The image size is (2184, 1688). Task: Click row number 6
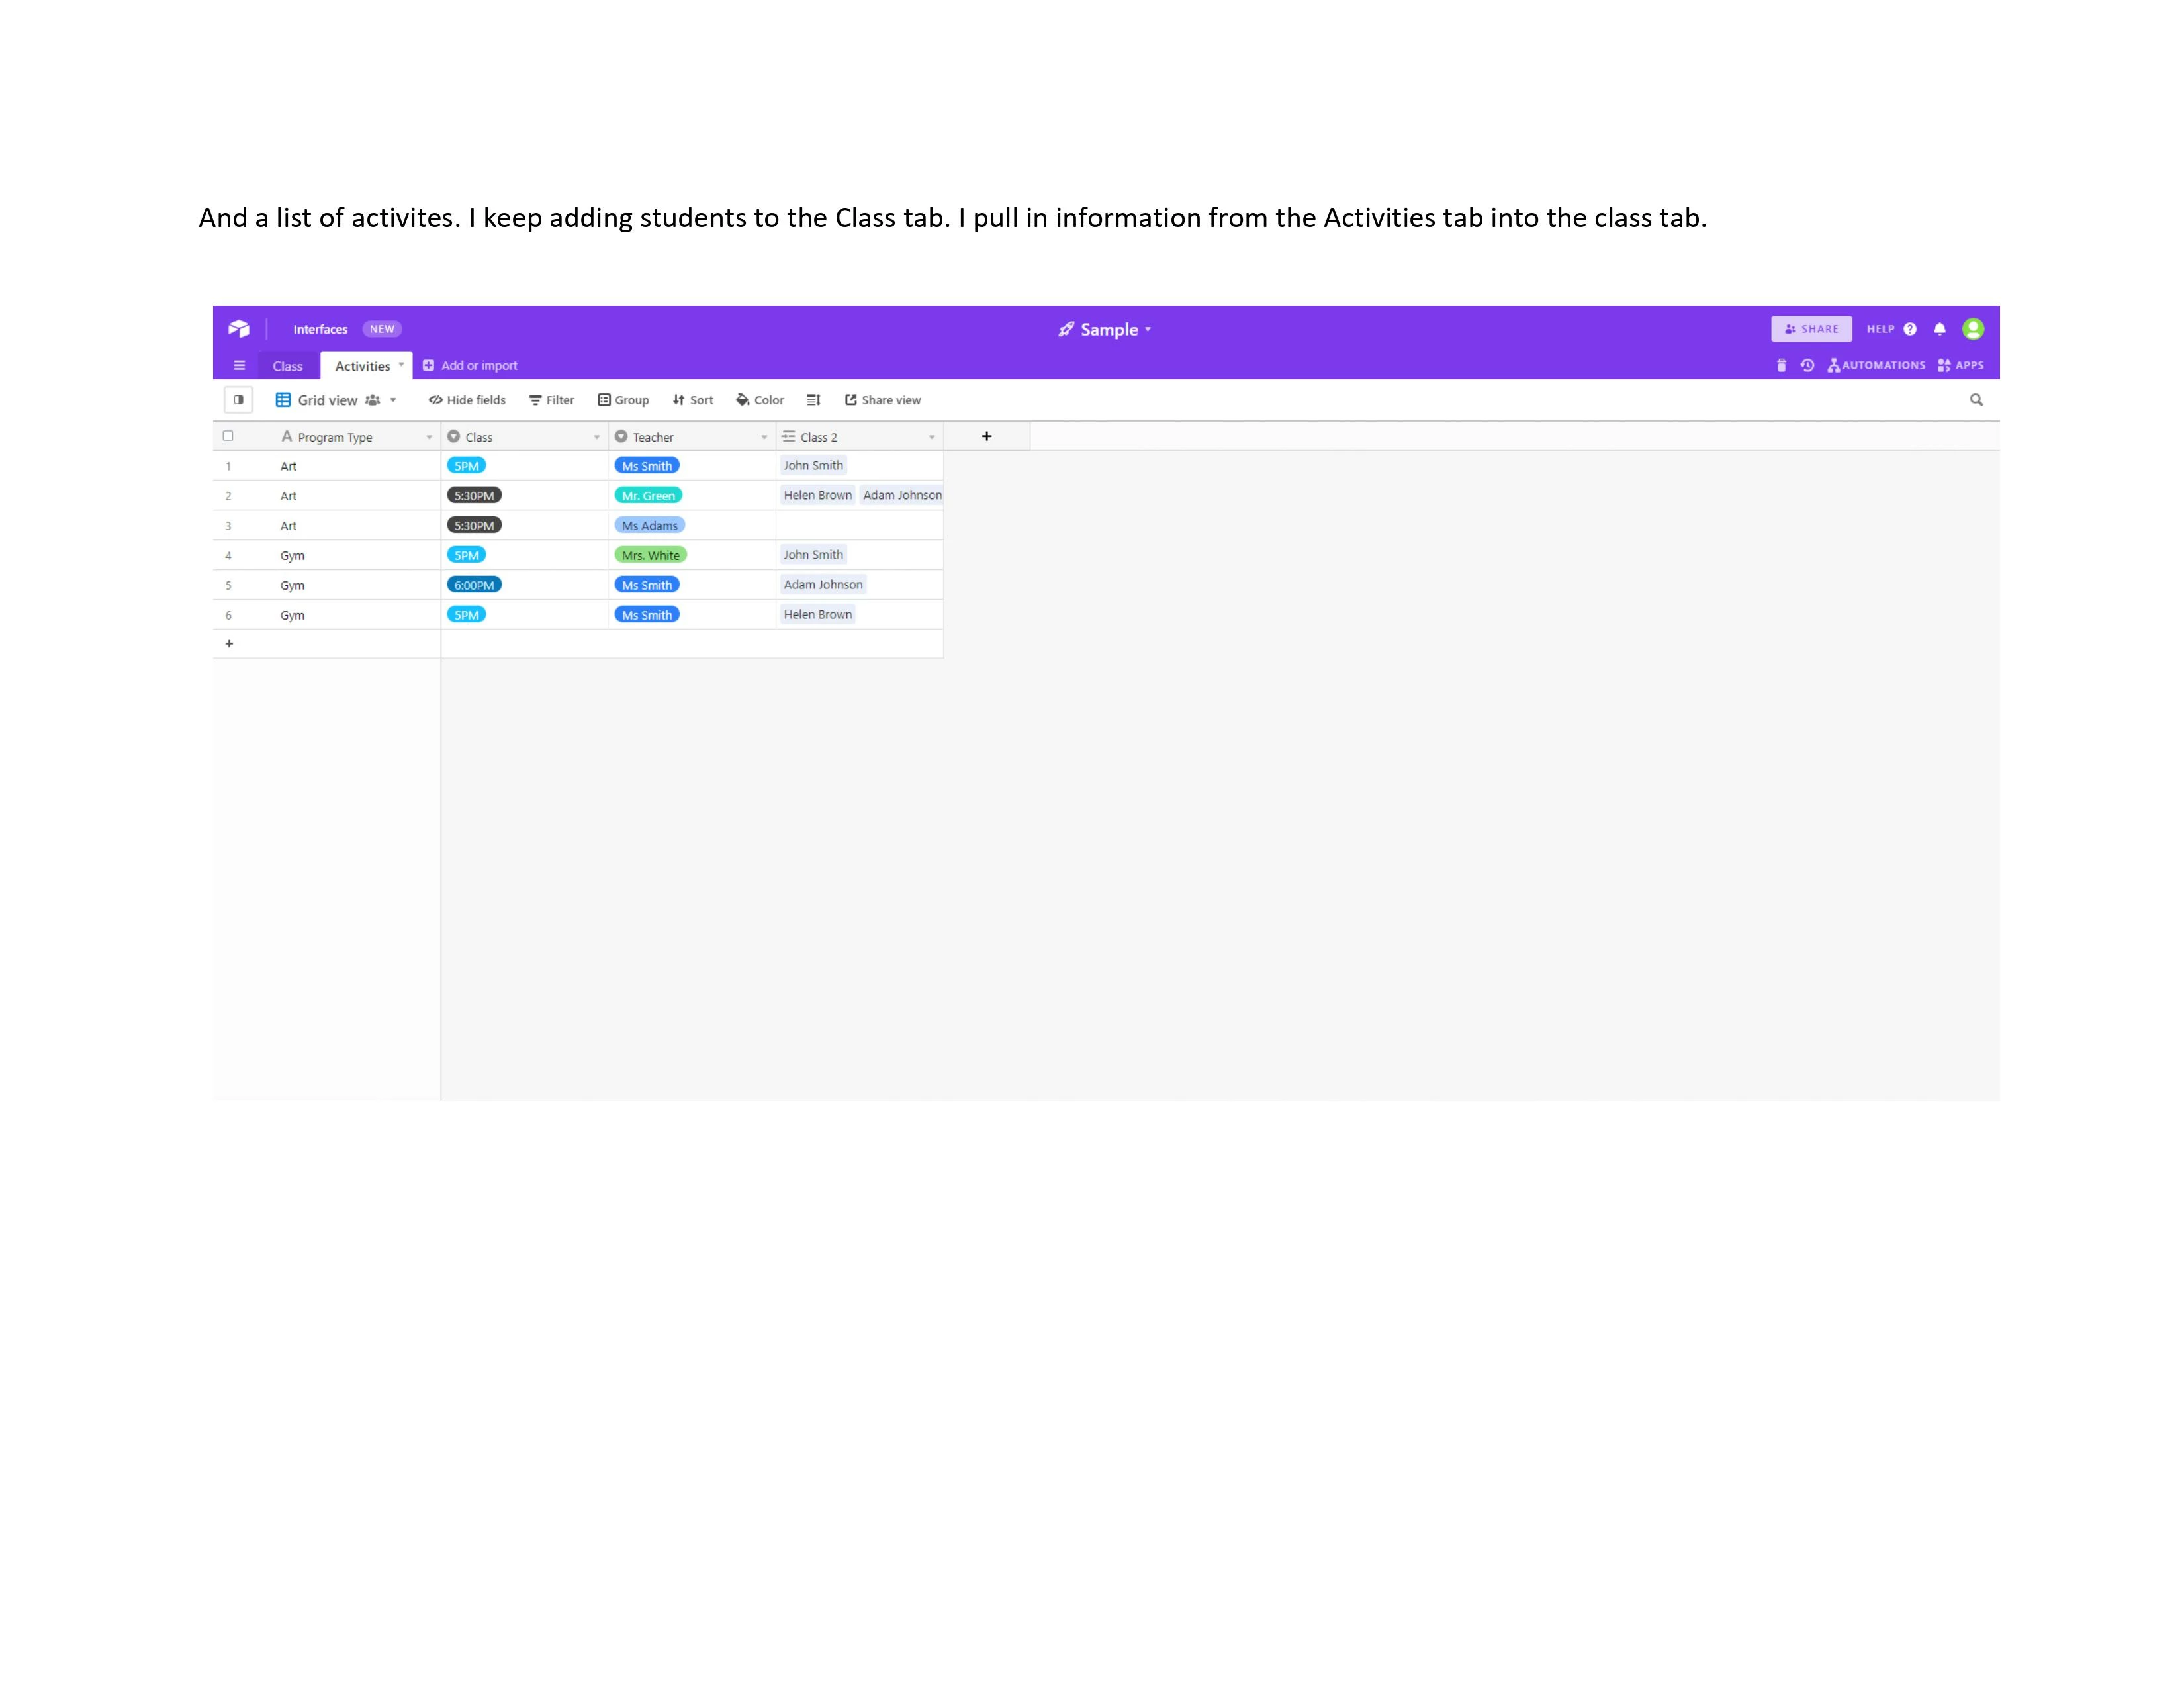point(228,615)
